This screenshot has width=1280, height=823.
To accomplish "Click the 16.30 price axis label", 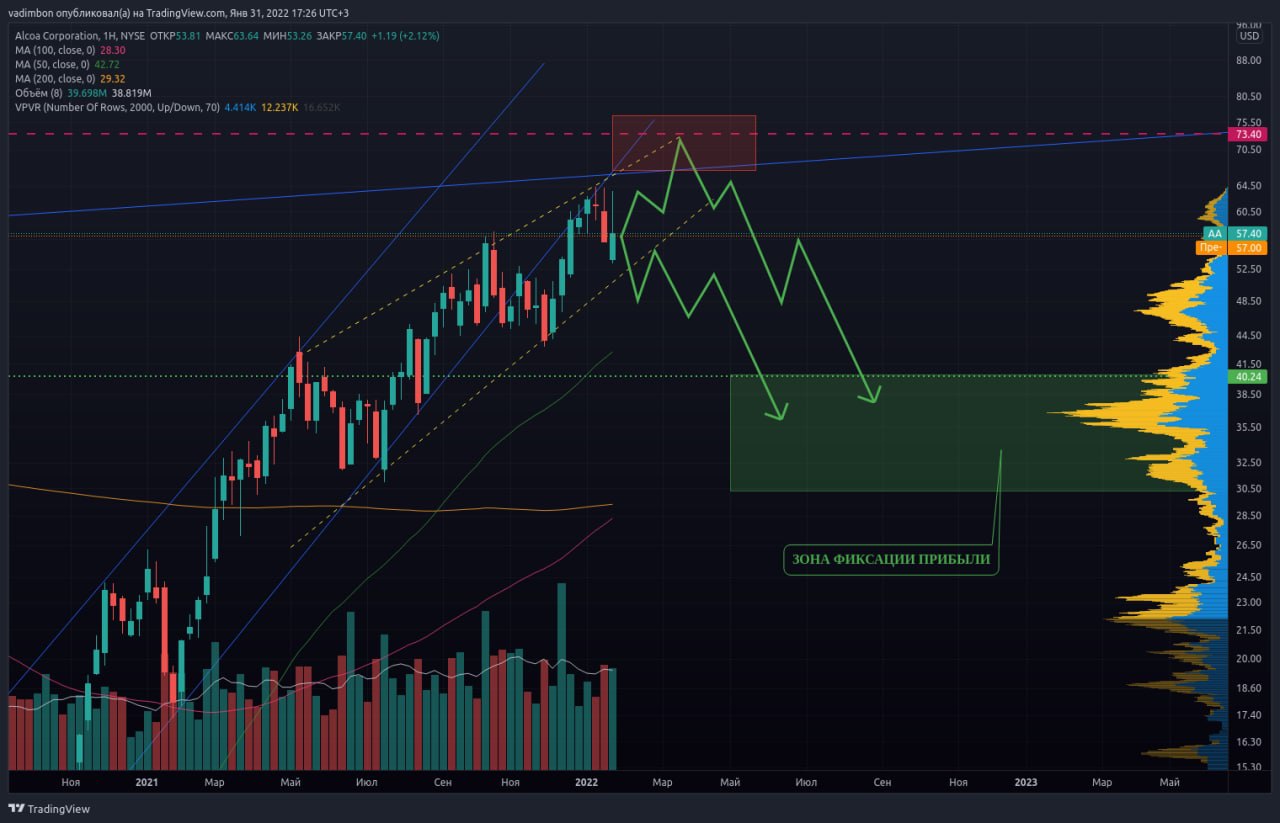I will tap(1249, 742).
